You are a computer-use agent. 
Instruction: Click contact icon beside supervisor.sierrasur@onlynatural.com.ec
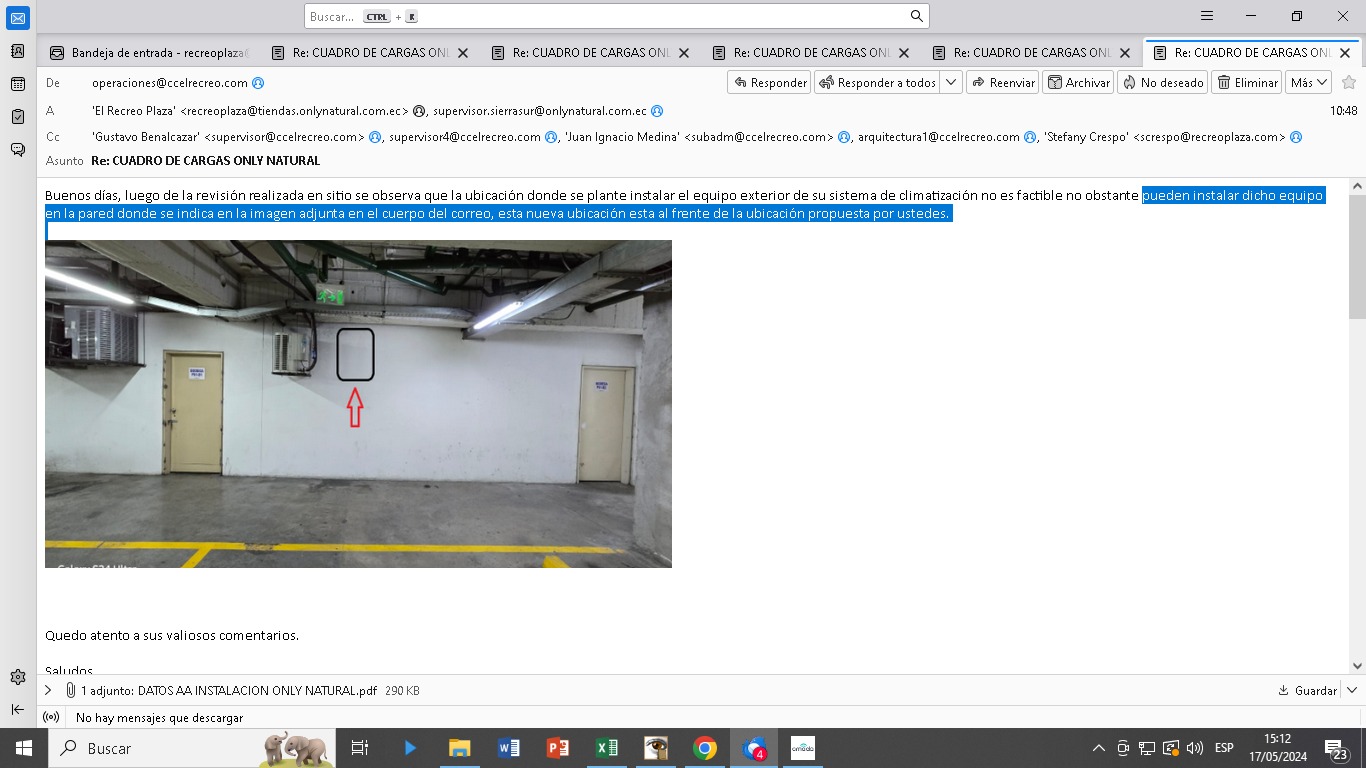pos(657,111)
